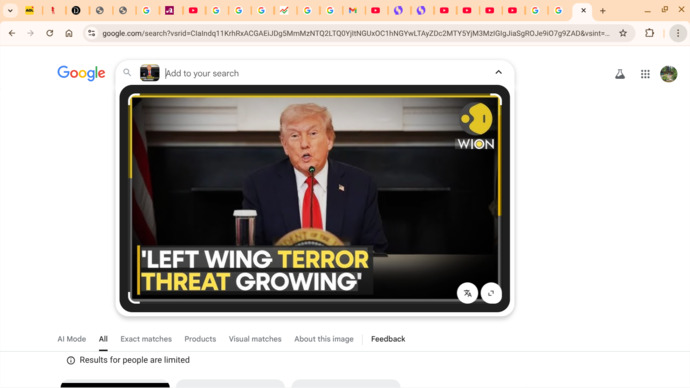
Task: Go back to the previous page
Action: 12,33
